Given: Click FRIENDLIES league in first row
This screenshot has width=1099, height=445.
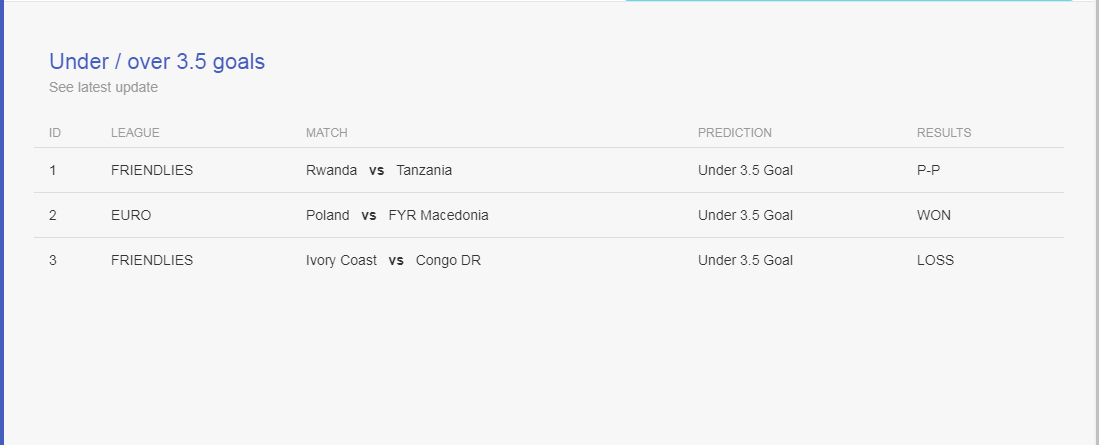Looking at the screenshot, I should tap(152, 170).
